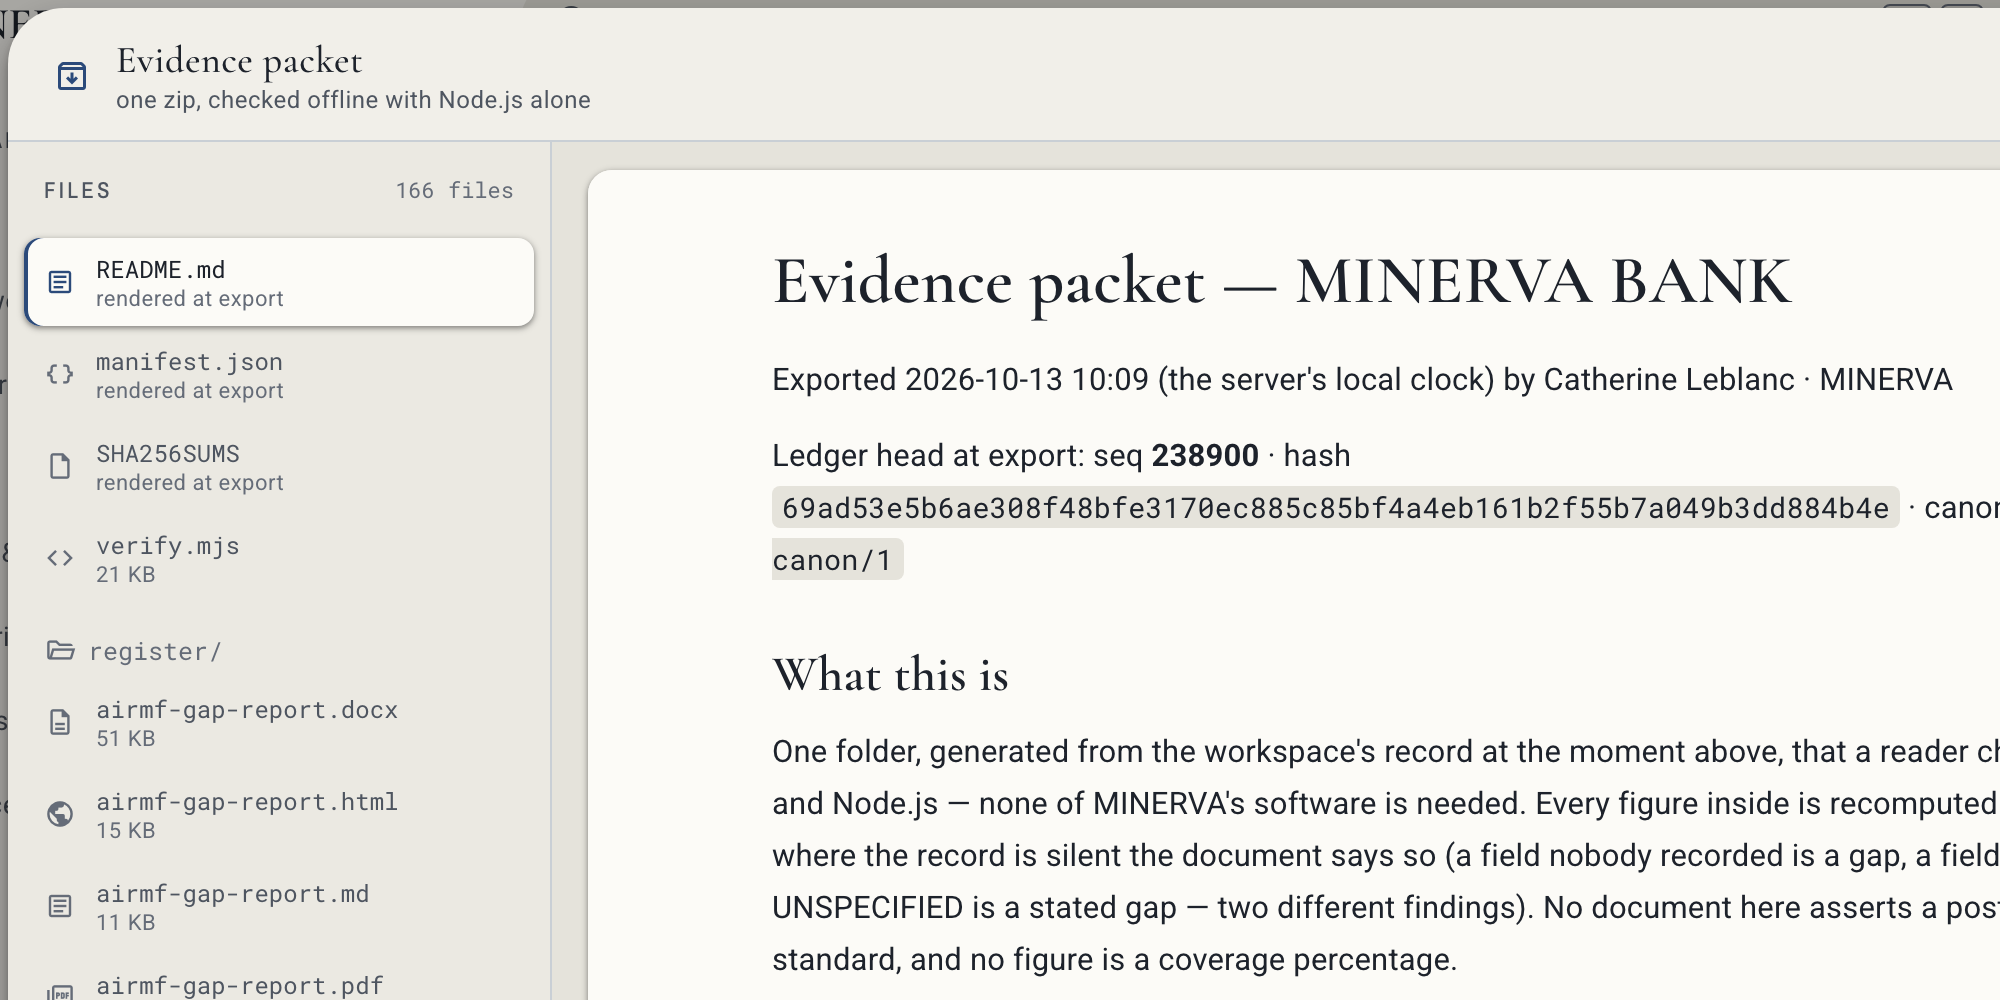Click the canon/1 code tag
2000x1000 pixels.
[x=837, y=560]
